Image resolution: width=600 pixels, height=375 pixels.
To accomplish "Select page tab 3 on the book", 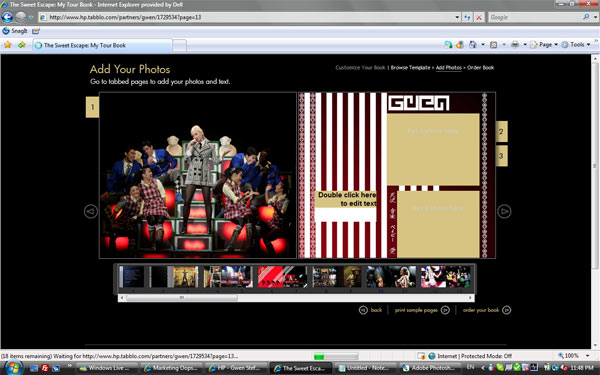I will (502, 156).
